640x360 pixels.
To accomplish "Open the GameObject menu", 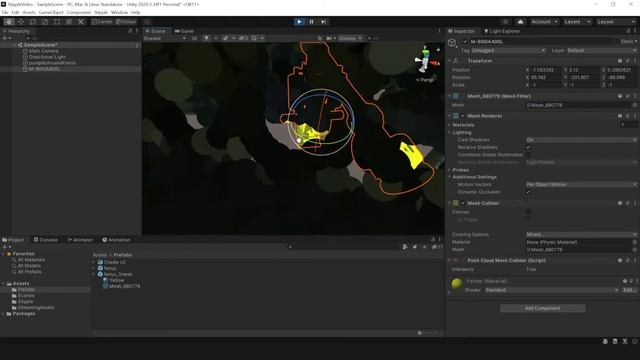I will click(x=51, y=13).
